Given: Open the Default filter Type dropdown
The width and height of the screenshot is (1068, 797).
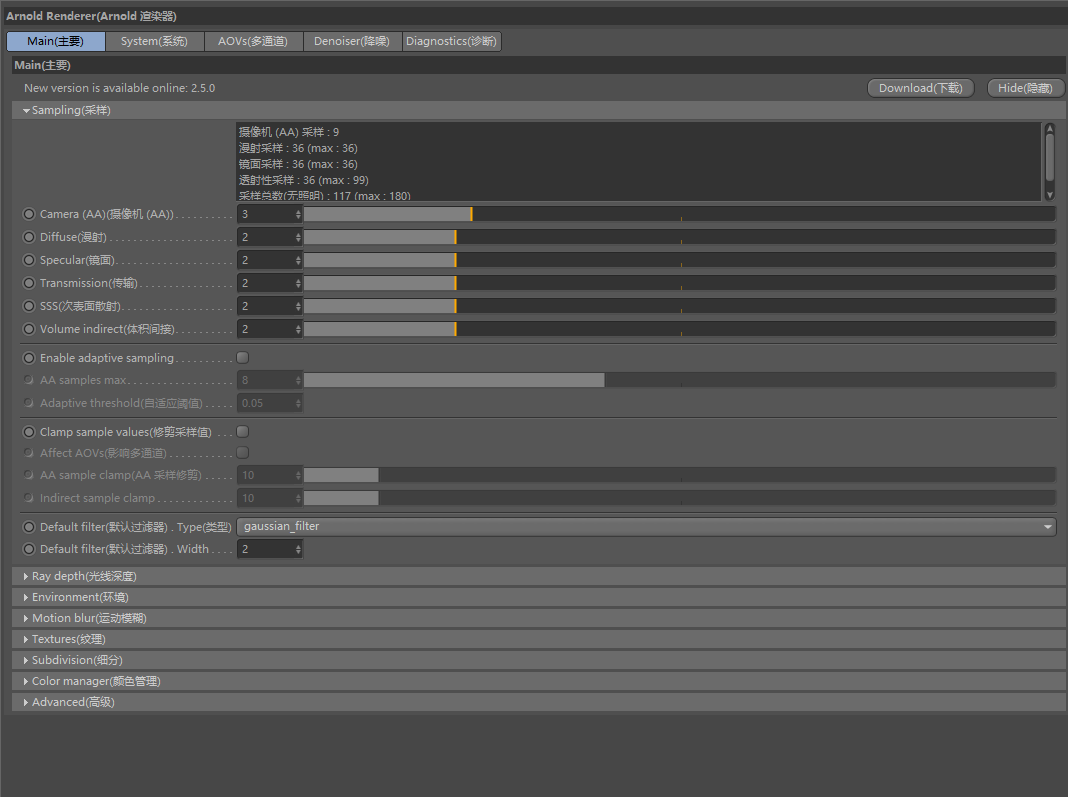Looking at the screenshot, I should click(646, 527).
